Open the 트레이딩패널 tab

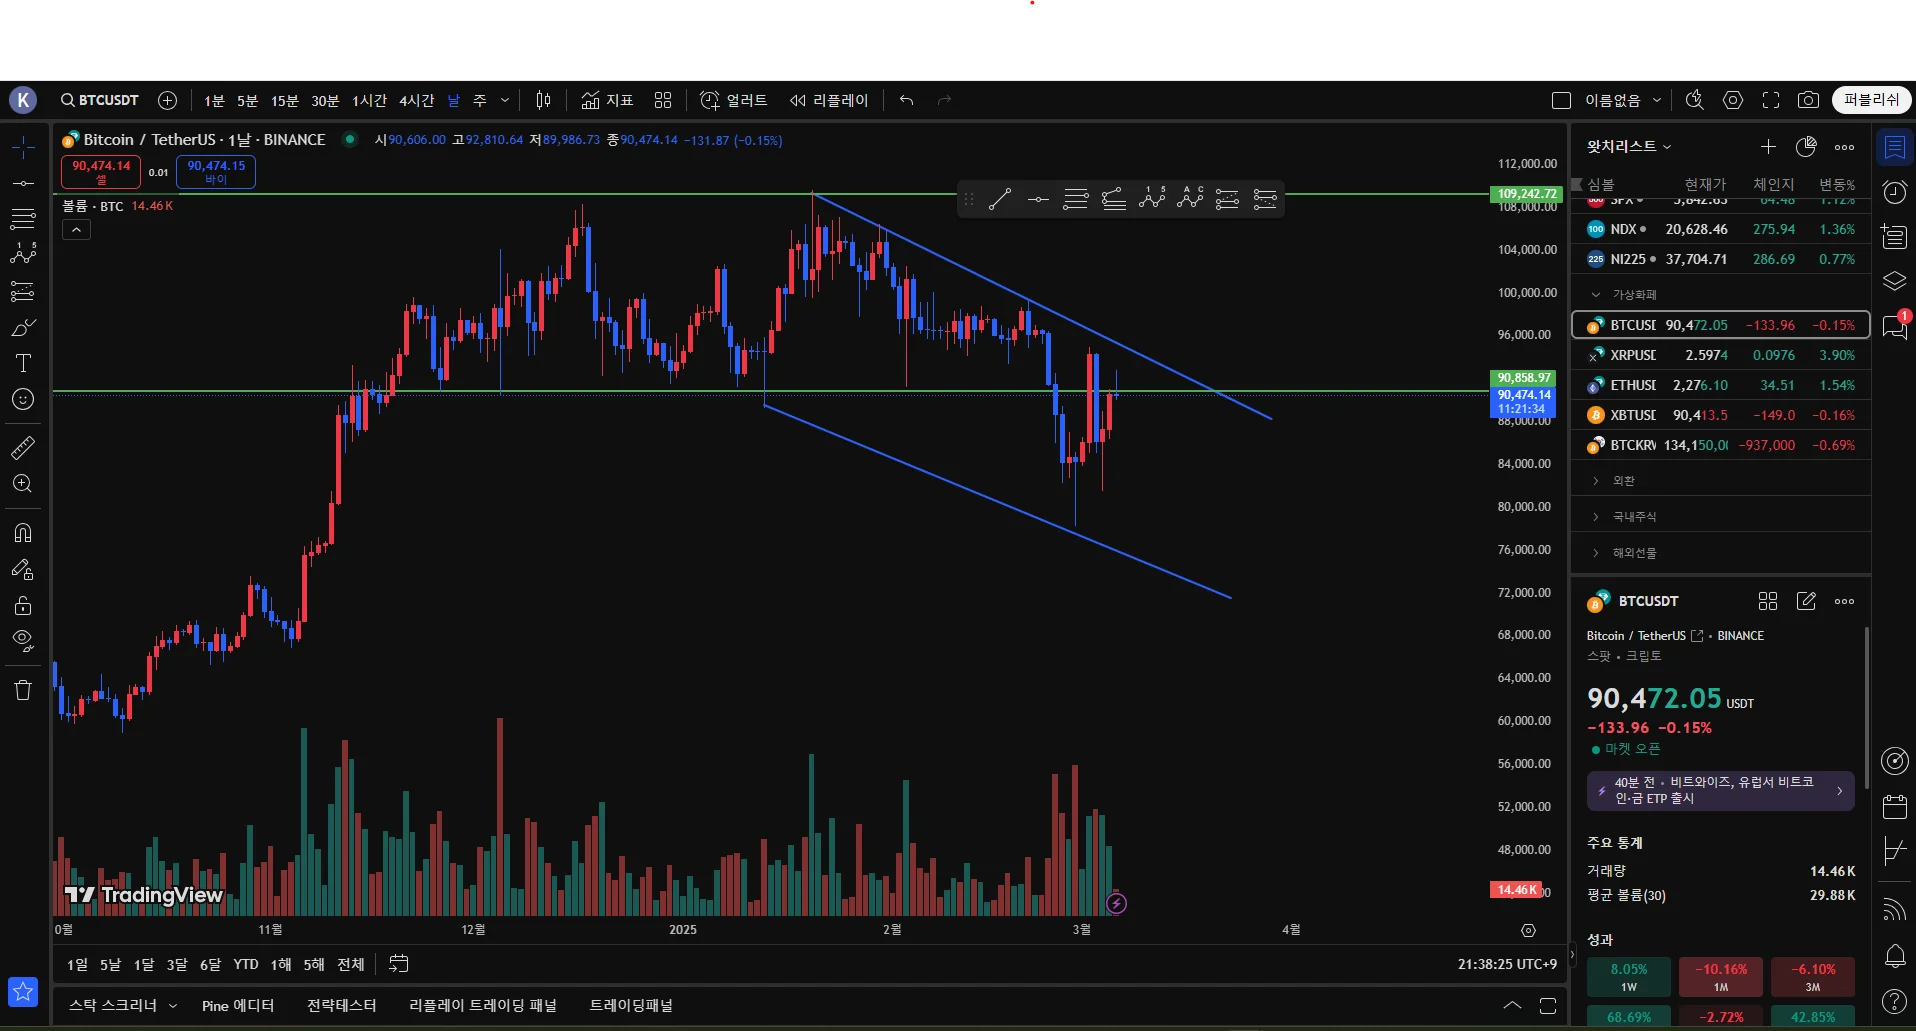[x=631, y=1006]
